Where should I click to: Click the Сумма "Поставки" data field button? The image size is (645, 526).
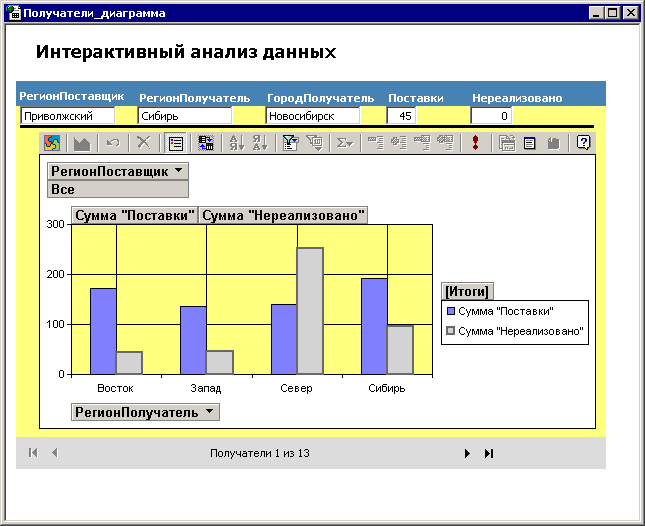(135, 215)
